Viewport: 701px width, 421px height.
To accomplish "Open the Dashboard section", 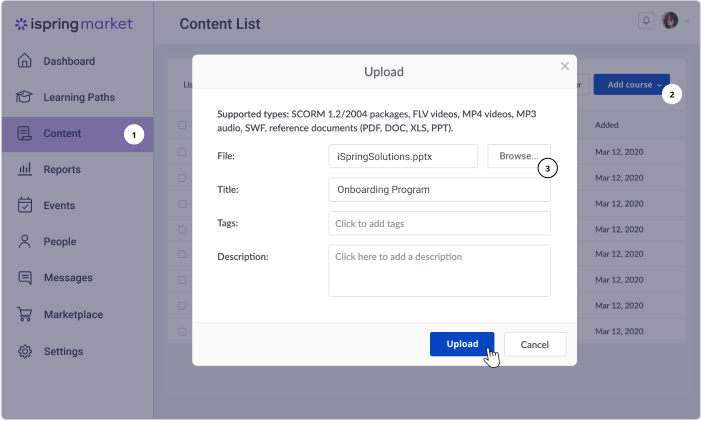I will 69,61.
